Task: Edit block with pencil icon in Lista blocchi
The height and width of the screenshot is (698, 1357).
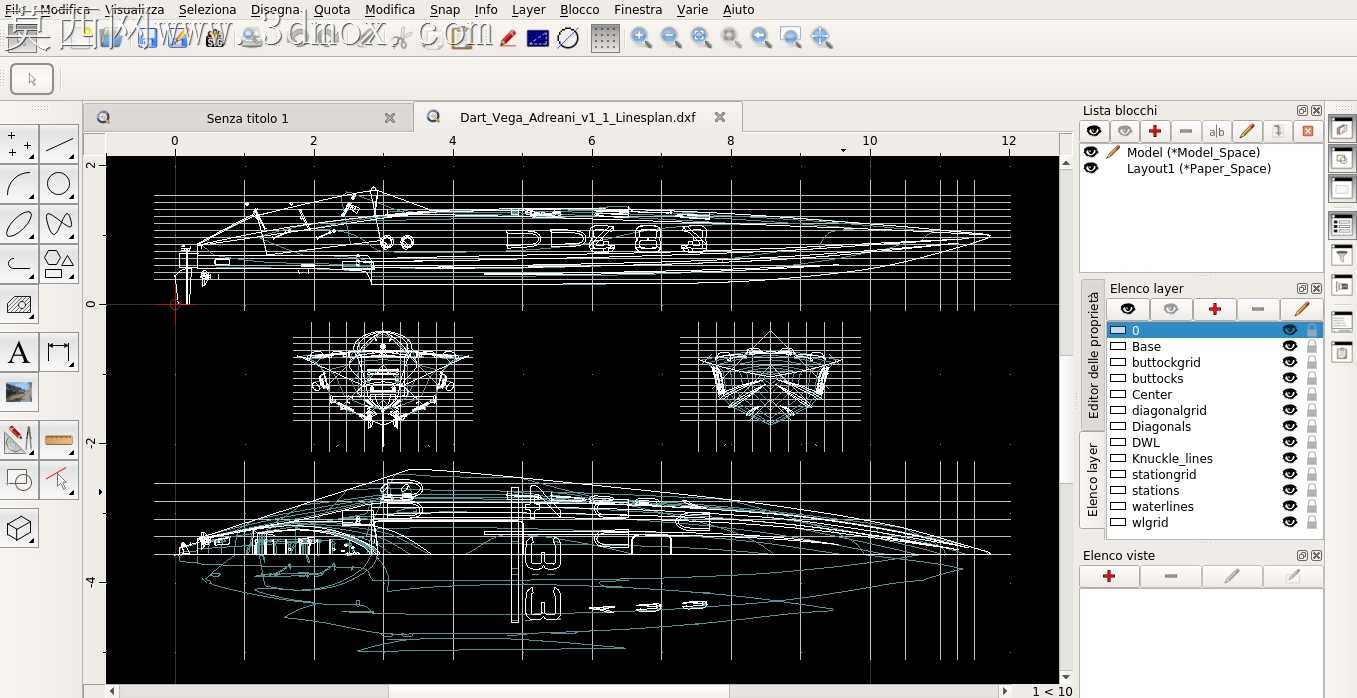Action: pos(1247,131)
